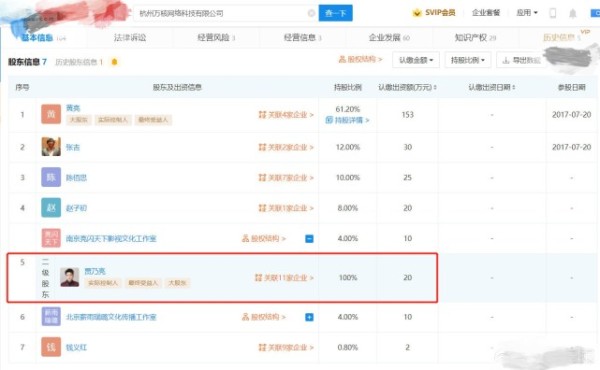600x370 pixels.
Task: Open the 持股比例 dropdown filter
Action: [x=468, y=60]
